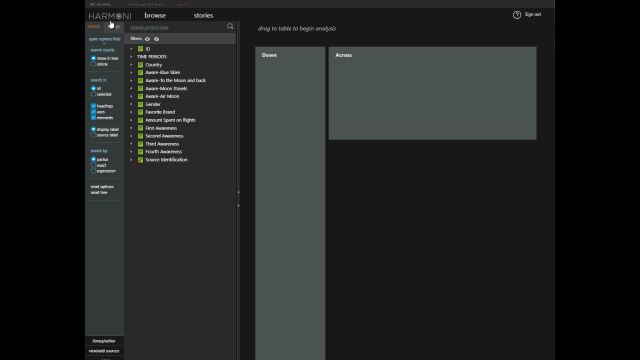Viewport: 640px width, 360px height.
Task: Click the magnifier search icon
Action: 230,27
